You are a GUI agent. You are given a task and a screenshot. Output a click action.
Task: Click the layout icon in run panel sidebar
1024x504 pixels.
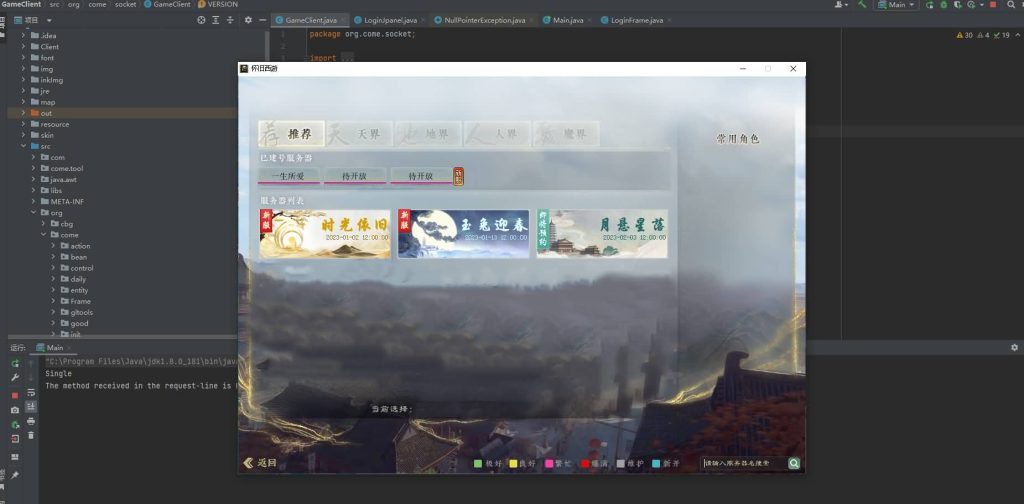(x=15, y=457)
